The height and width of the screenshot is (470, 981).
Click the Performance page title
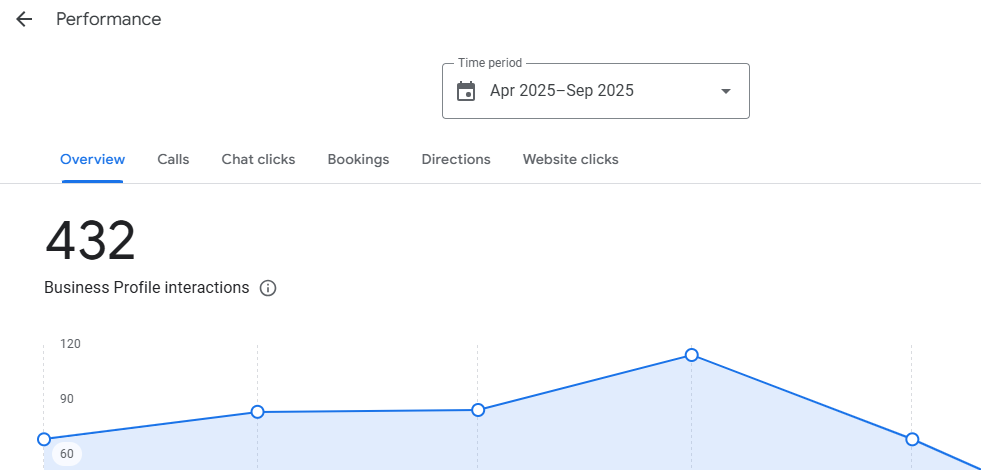coord(109,19)
